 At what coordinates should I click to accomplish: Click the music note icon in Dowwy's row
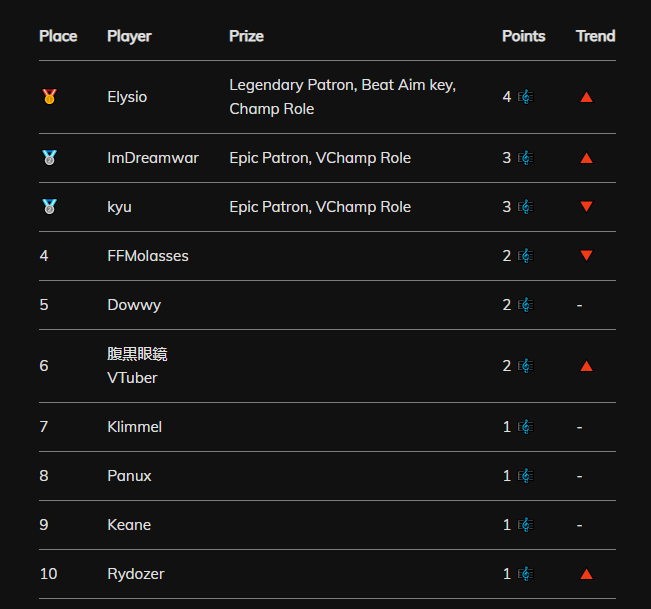526,305
